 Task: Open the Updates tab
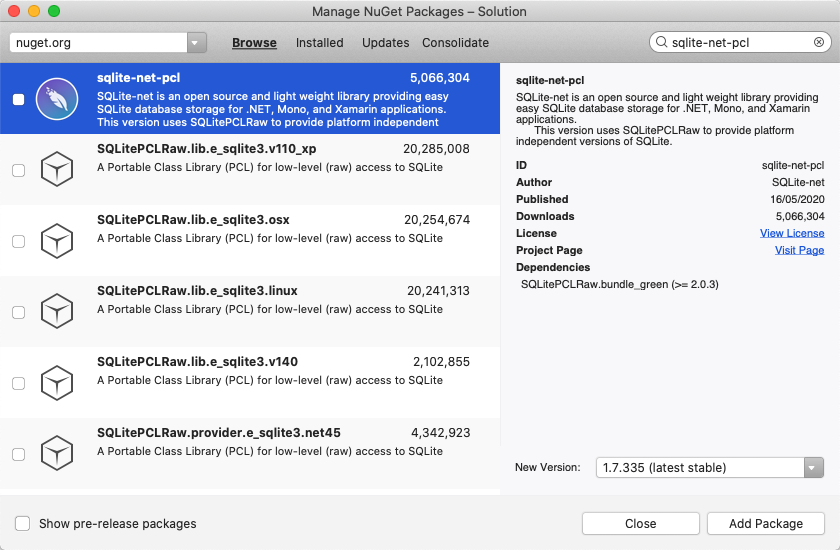point(385,43)
